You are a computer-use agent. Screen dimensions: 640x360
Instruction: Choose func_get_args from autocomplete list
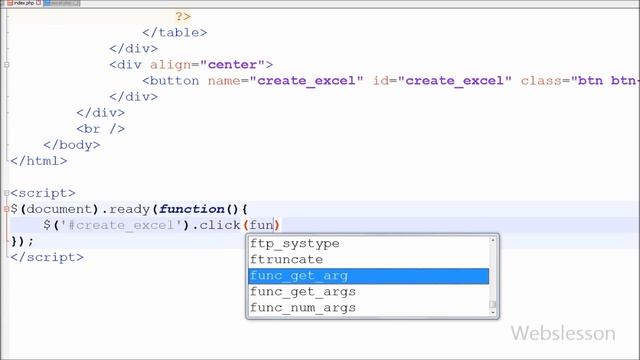pyautogui.click(x=369, y=292)
